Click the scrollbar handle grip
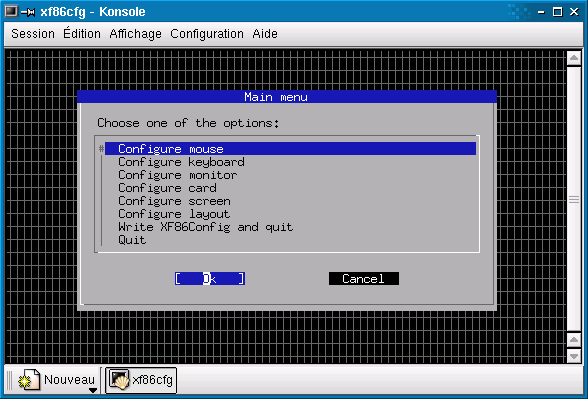This screenshot has width=588, height=399. tap(574, 199)
